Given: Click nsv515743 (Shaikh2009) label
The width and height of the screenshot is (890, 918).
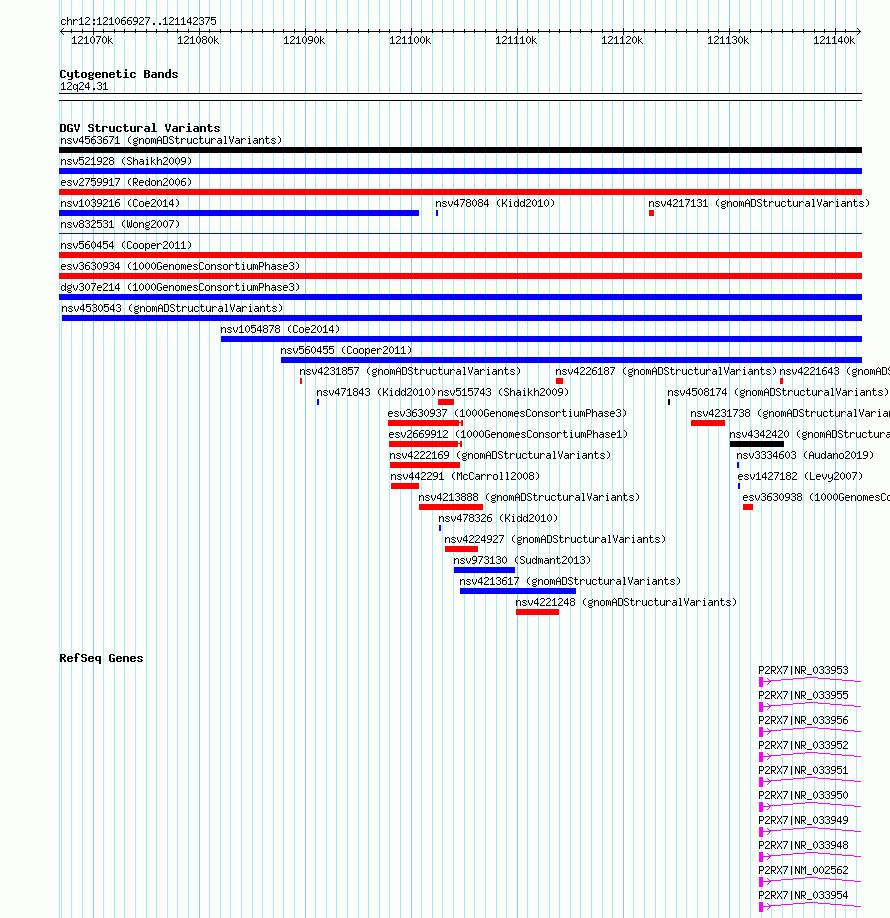Looking at the screenshot, I should coord(504,393).
